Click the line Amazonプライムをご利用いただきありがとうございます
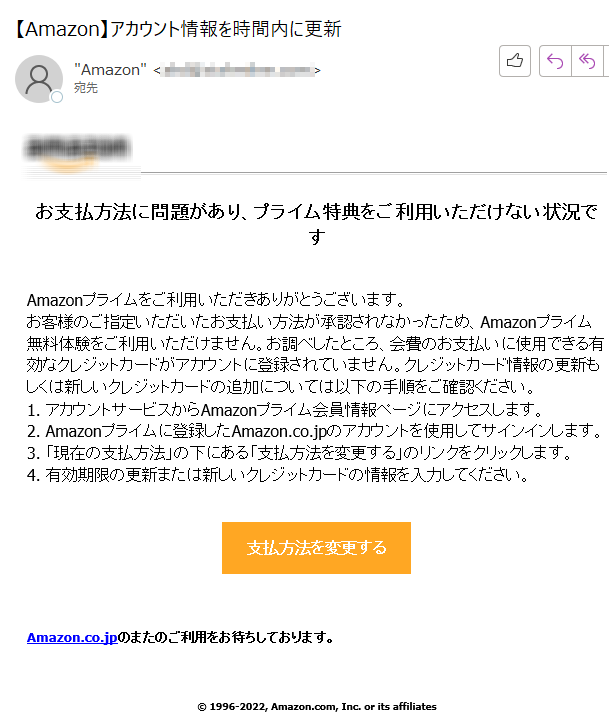This screenshot has width=609, height=720. 216,300
